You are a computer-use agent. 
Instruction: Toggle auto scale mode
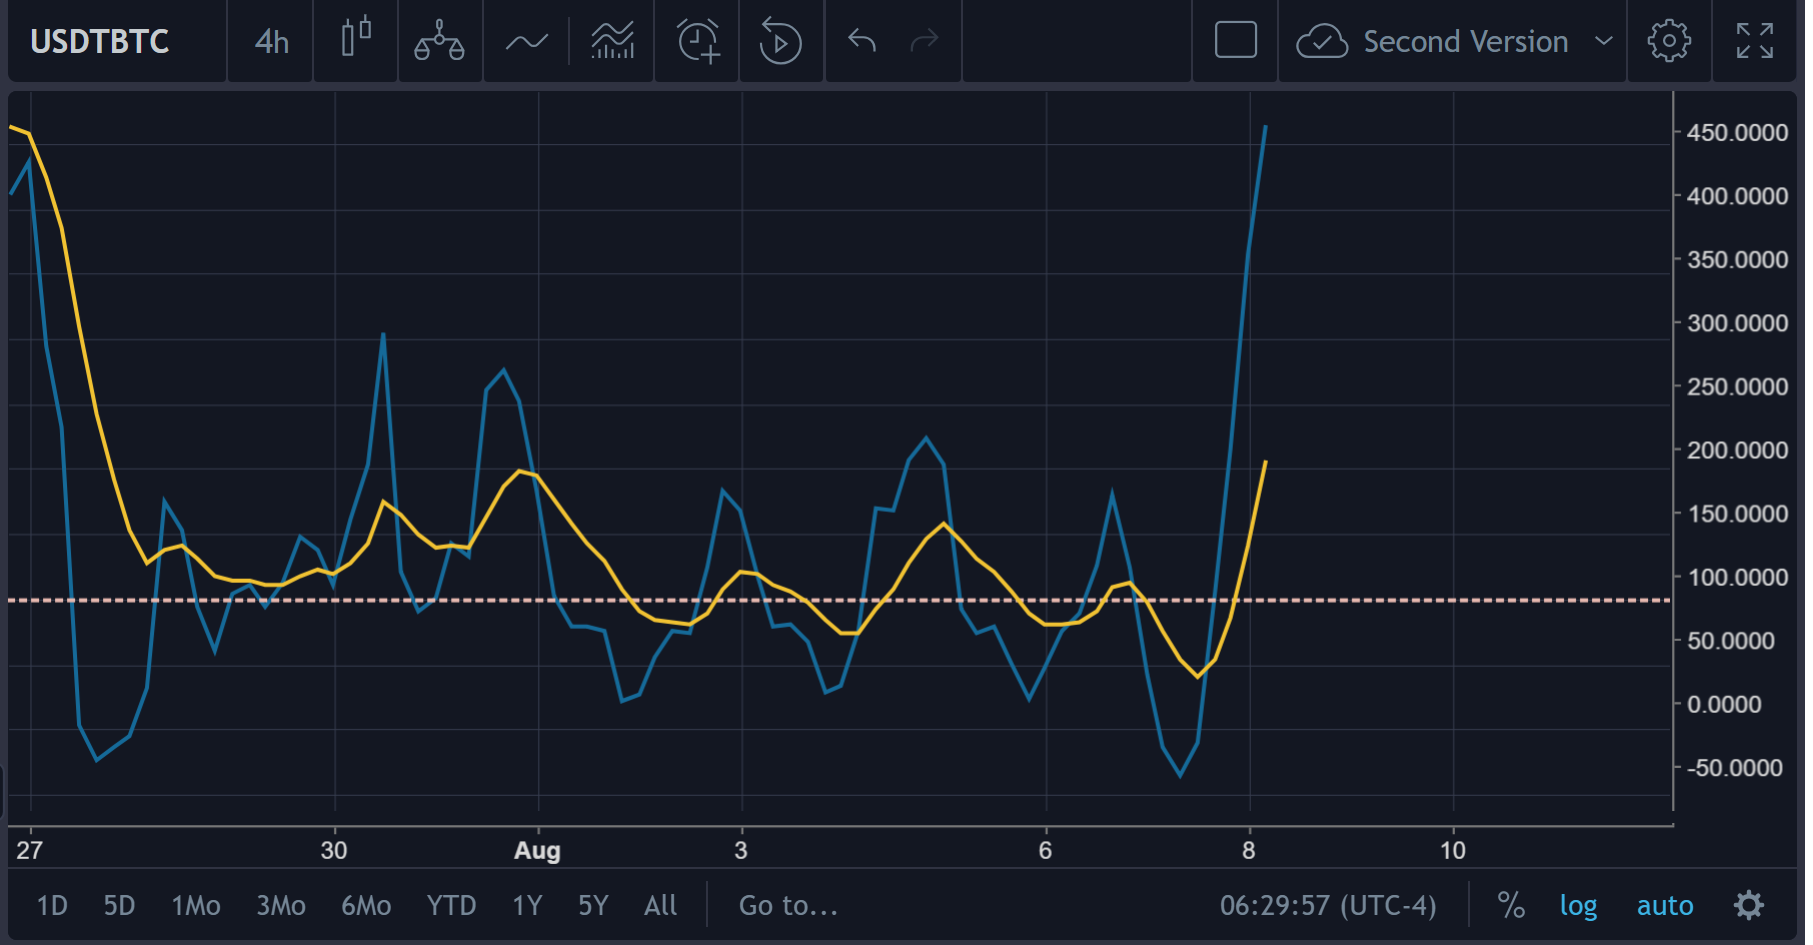[x=1665, y=906]
